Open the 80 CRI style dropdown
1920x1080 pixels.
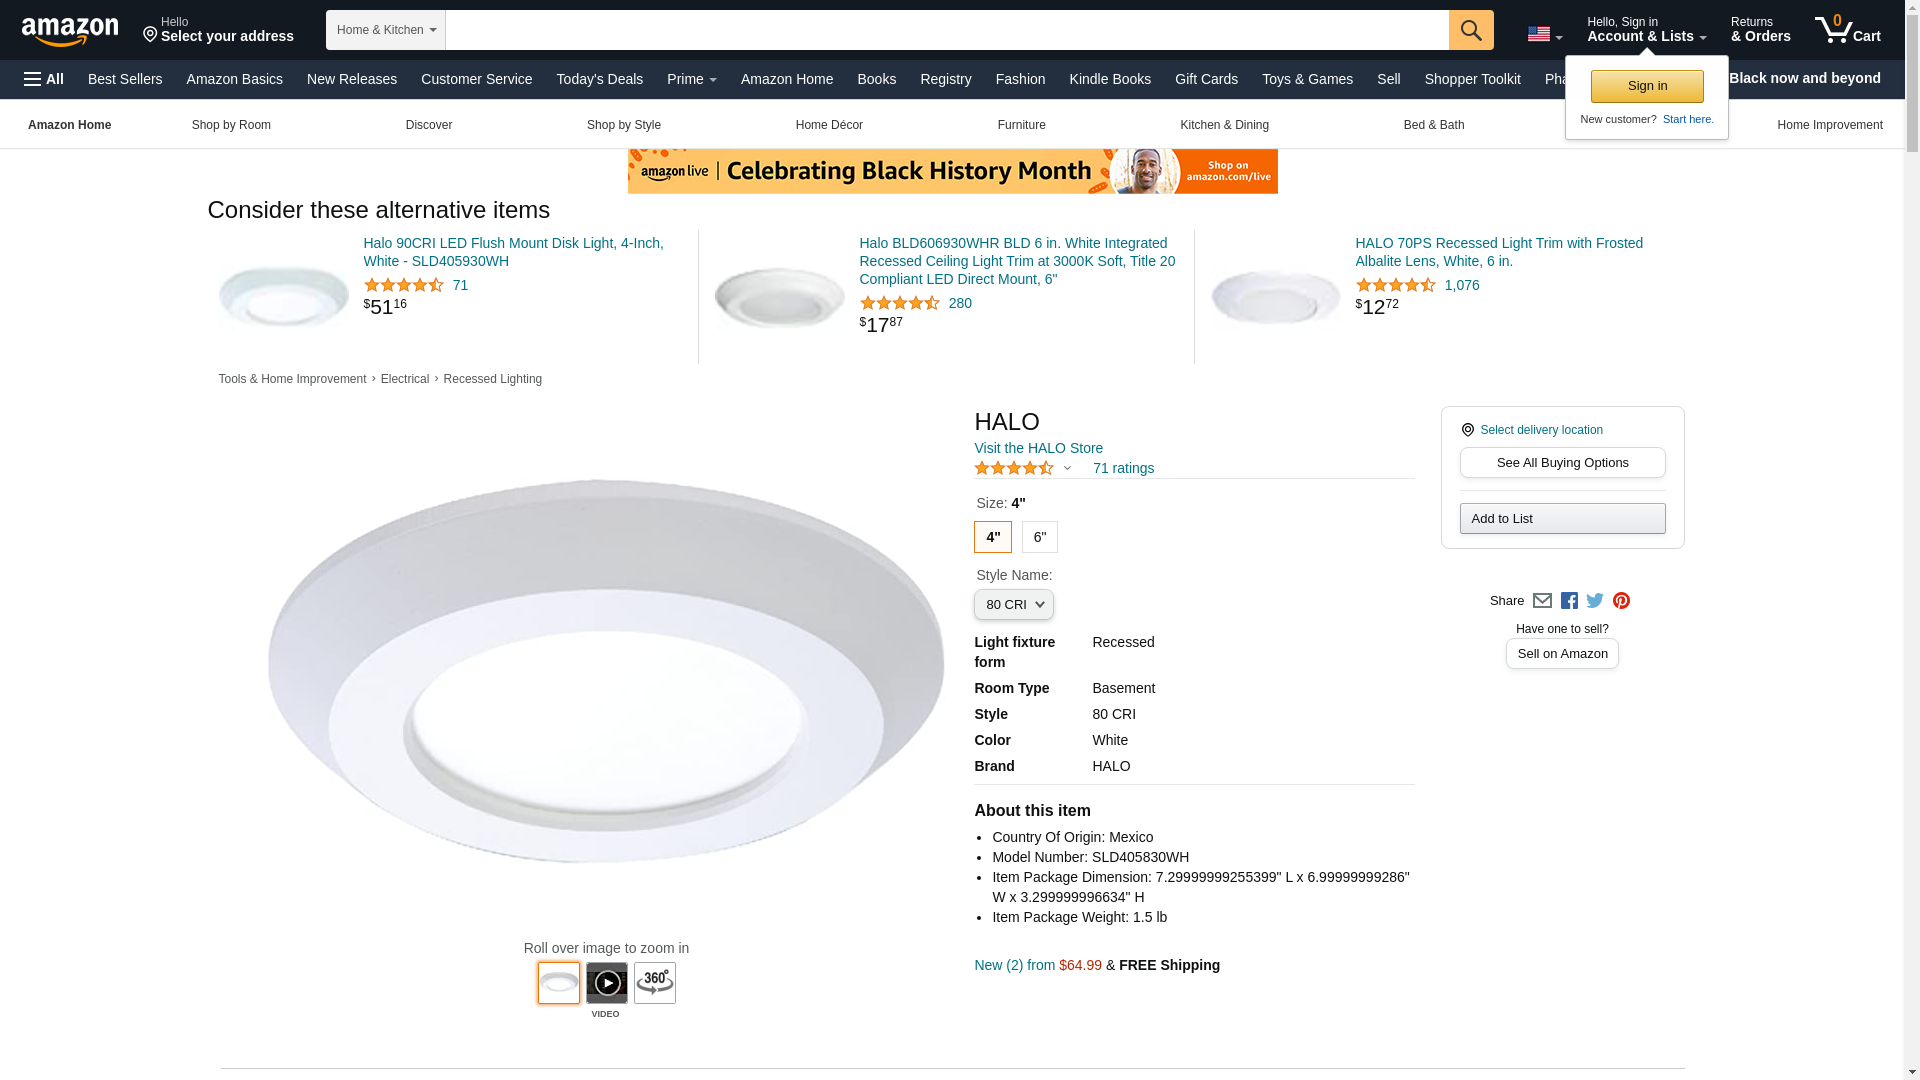(1013, 605)
